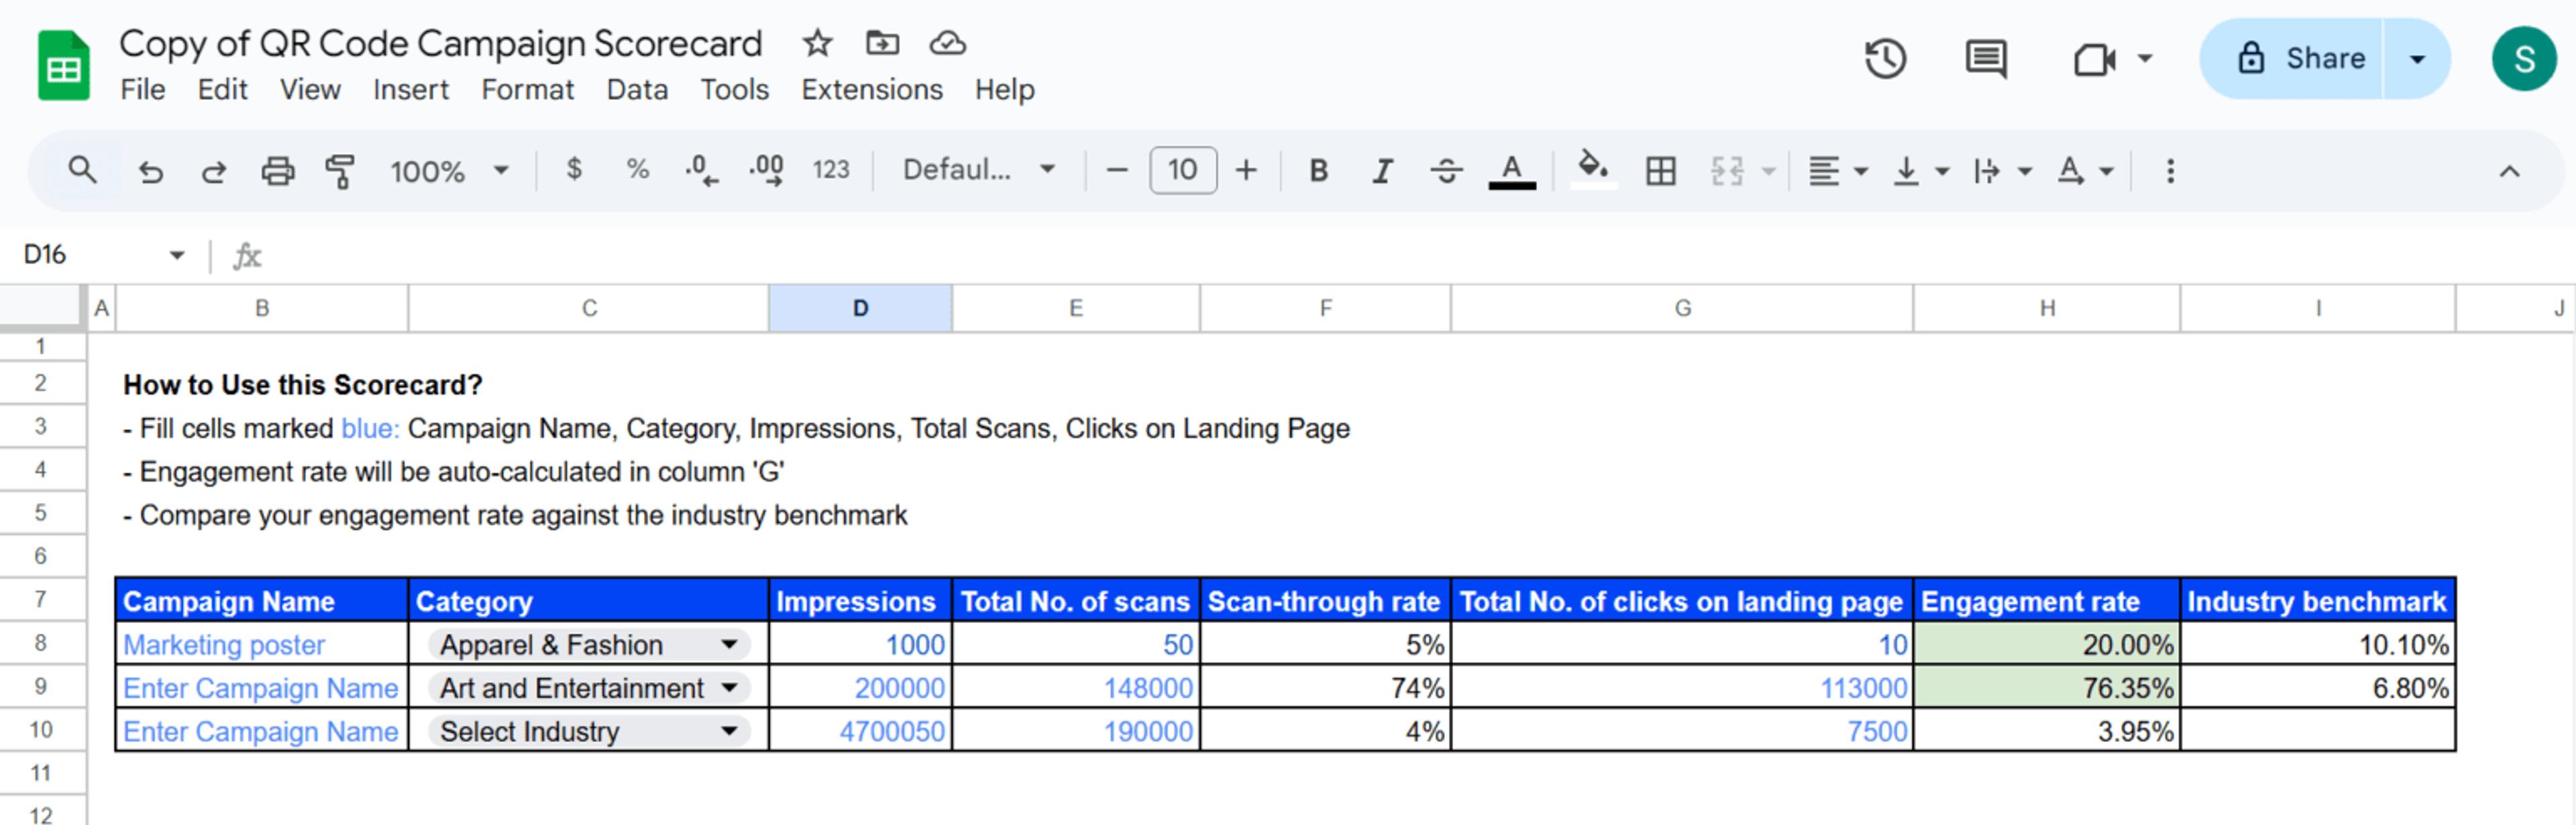
Task: Open the Extensions menu
Action: (871, 90)
